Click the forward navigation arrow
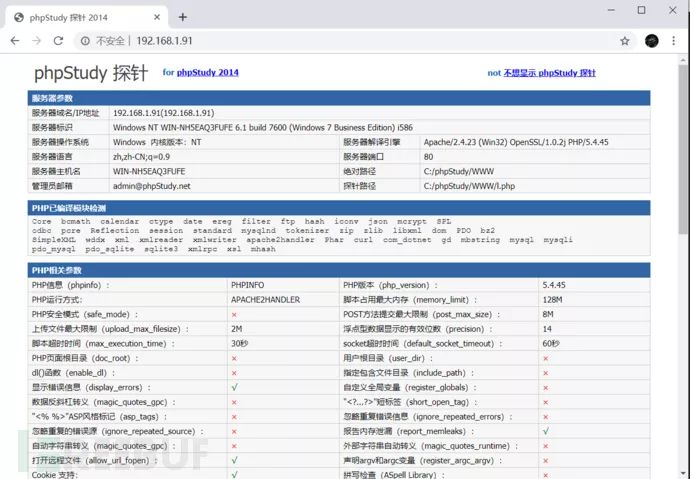The width and height of the screenshot is (690, 479). [x=37, y=41]
